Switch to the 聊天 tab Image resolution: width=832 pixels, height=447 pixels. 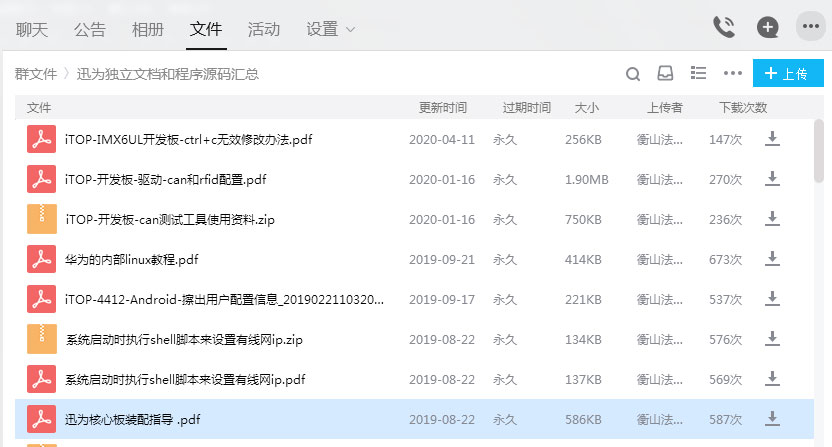pyautogui.click(x=32, y=29)
